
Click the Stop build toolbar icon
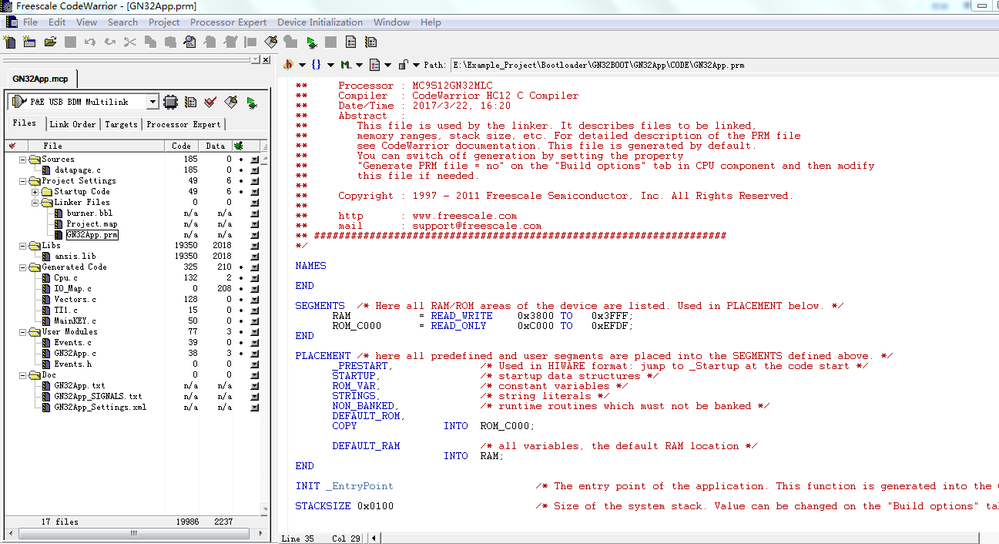click(x=331, y=42)
